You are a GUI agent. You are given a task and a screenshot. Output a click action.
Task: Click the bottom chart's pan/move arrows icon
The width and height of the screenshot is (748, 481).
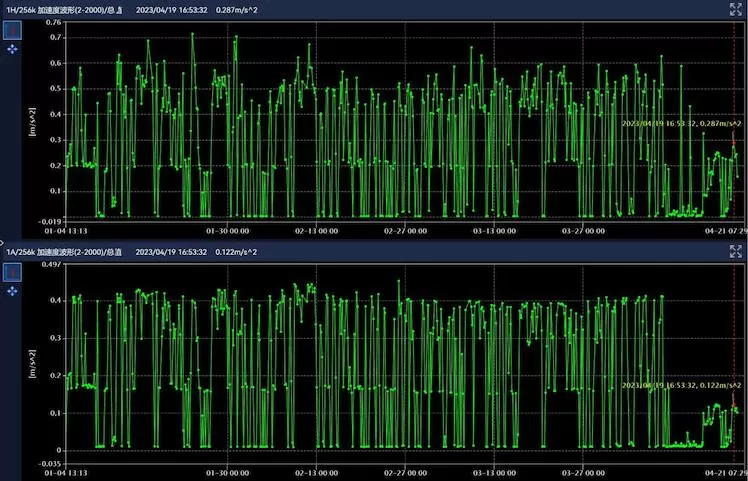13,291
